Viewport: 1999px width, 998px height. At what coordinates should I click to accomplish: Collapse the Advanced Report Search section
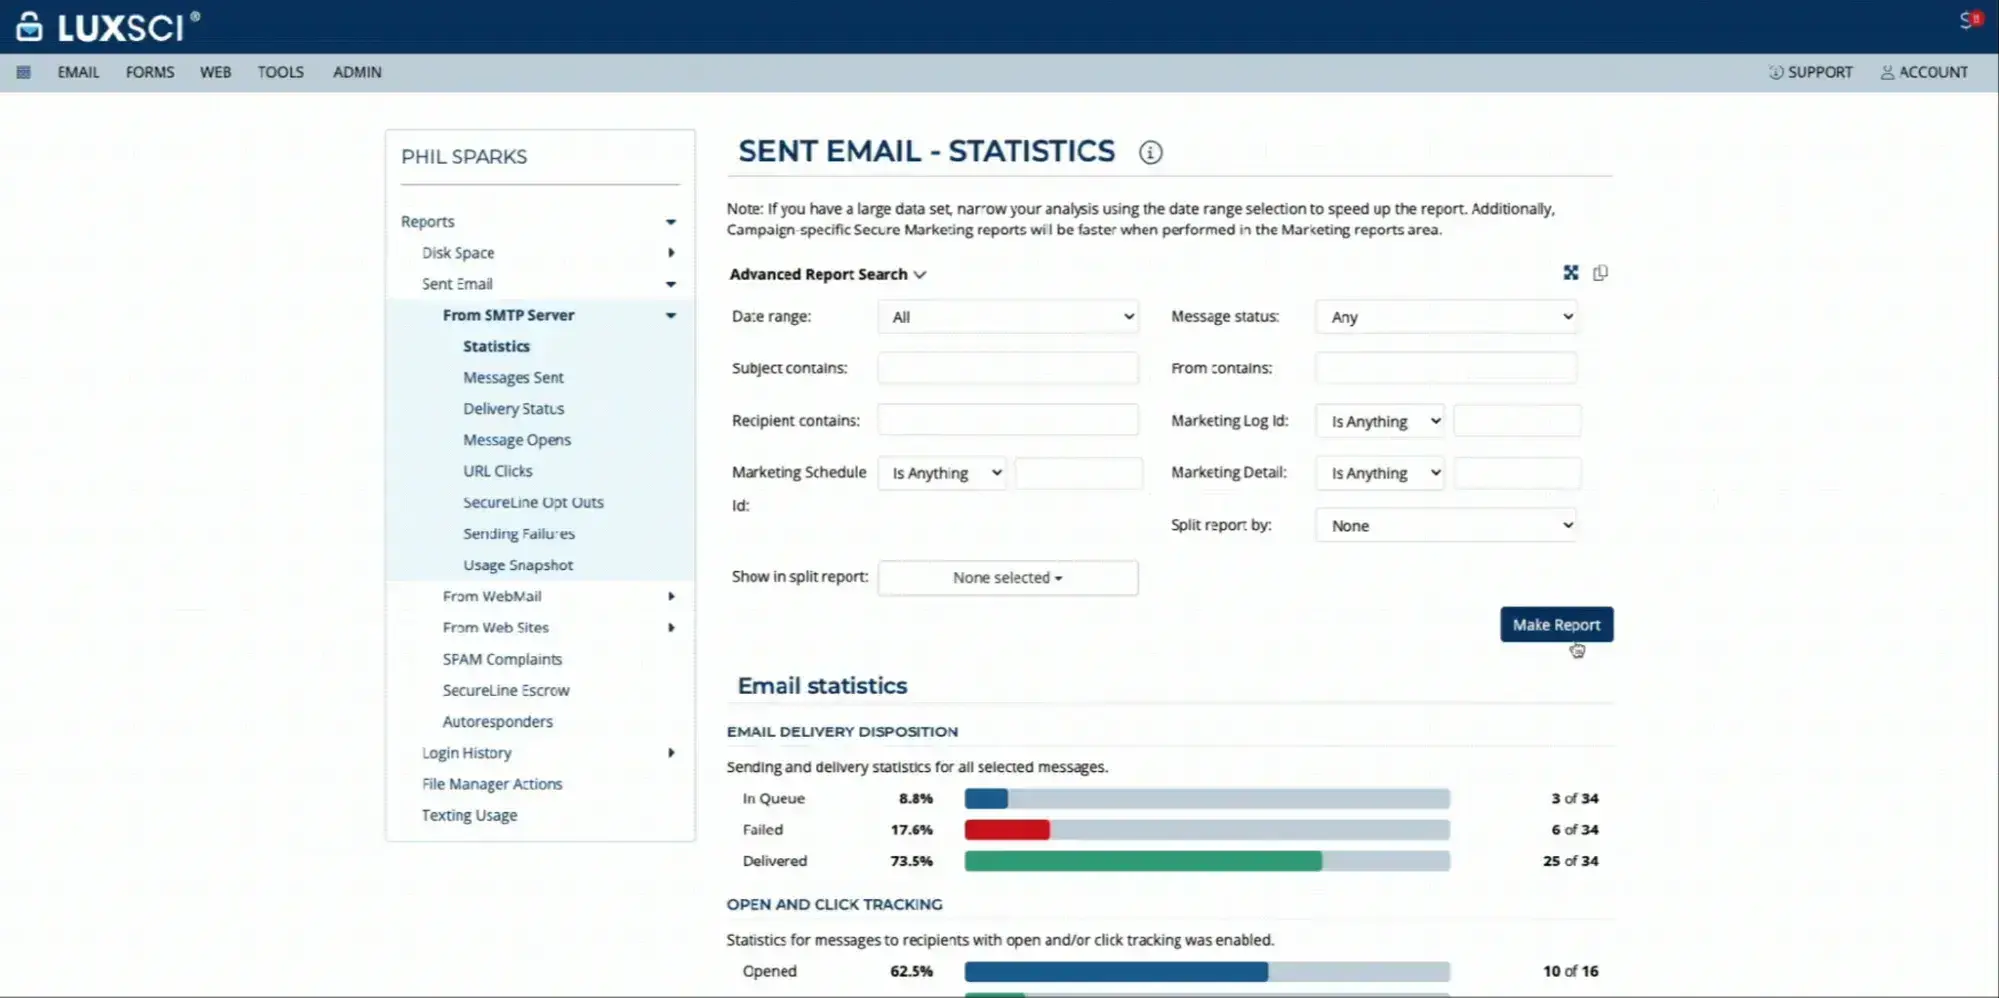click(920, 274)
